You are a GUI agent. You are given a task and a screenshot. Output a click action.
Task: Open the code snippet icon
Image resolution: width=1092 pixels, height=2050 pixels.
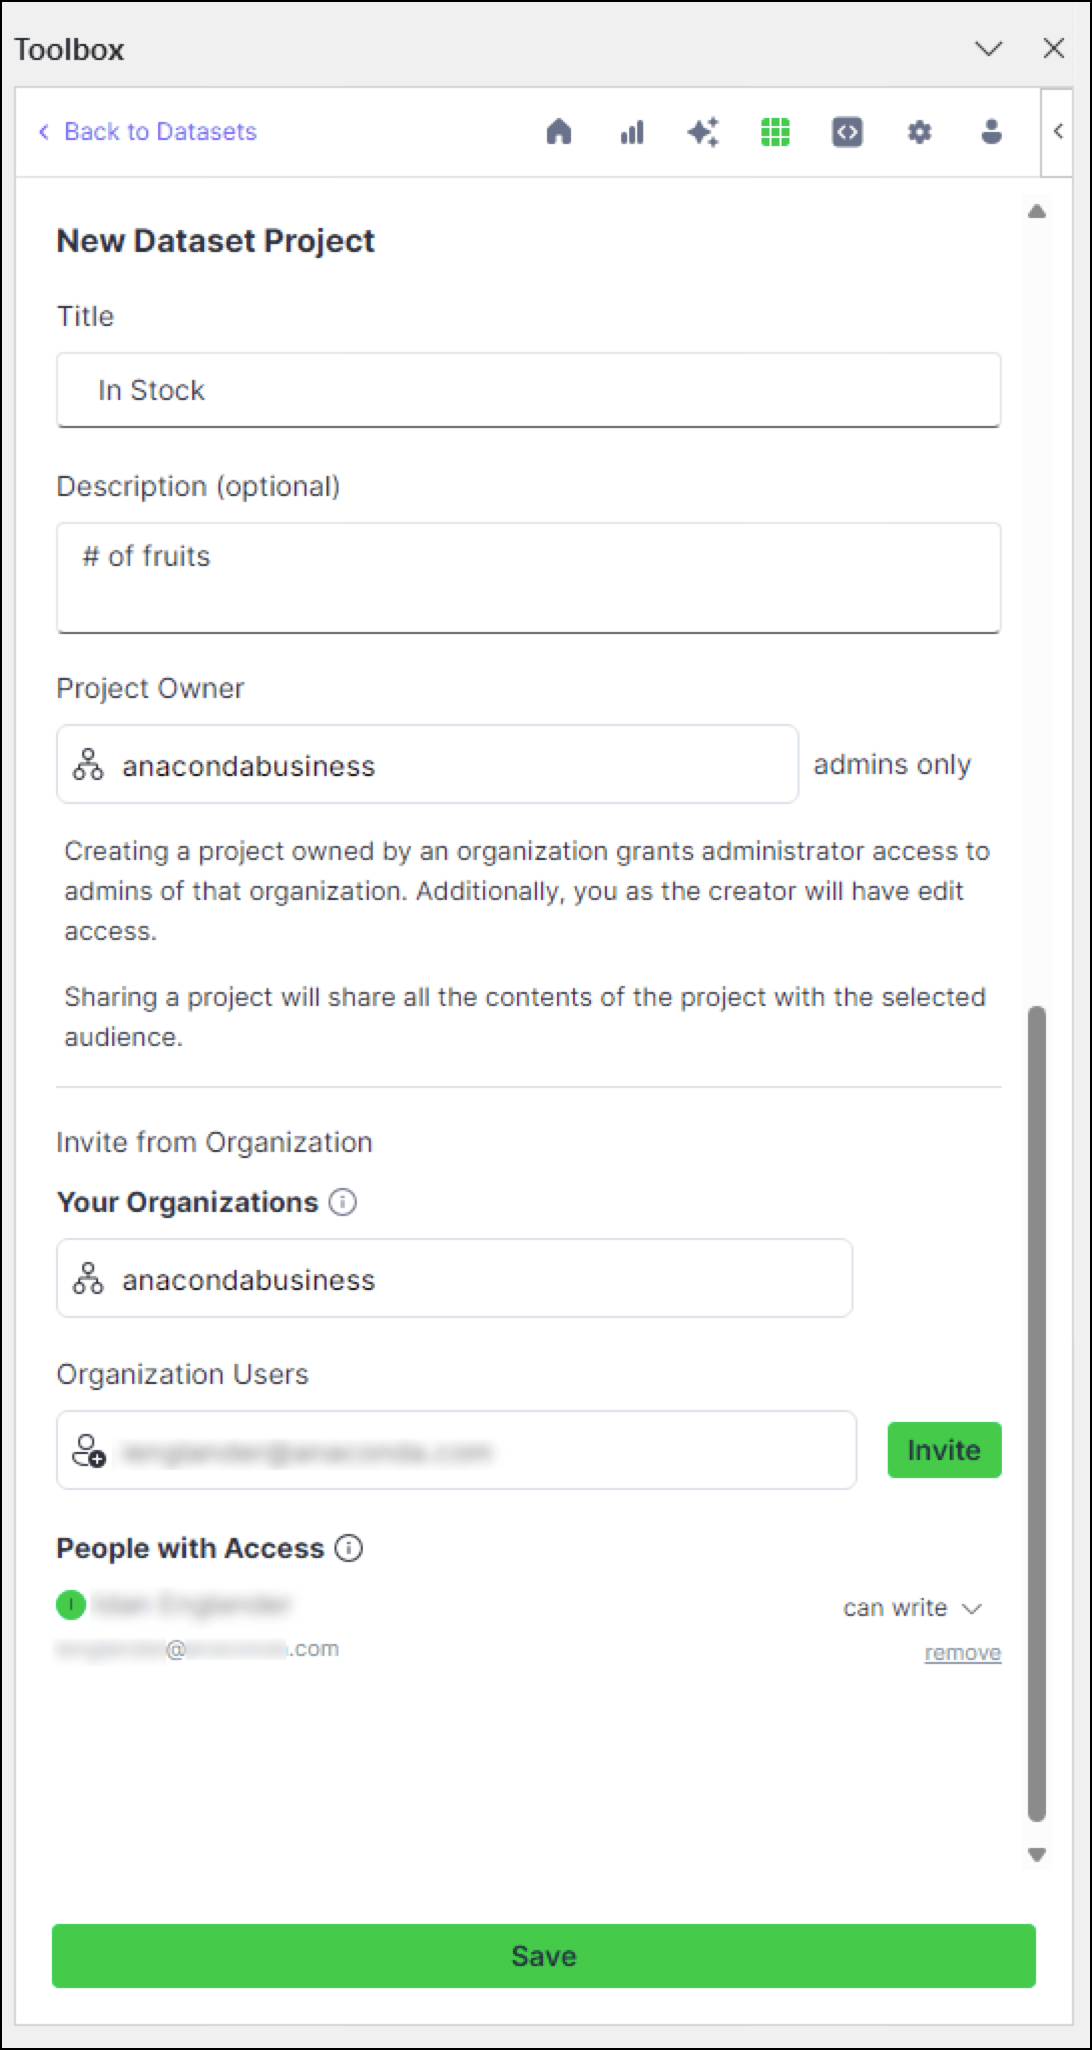(847, 132)
